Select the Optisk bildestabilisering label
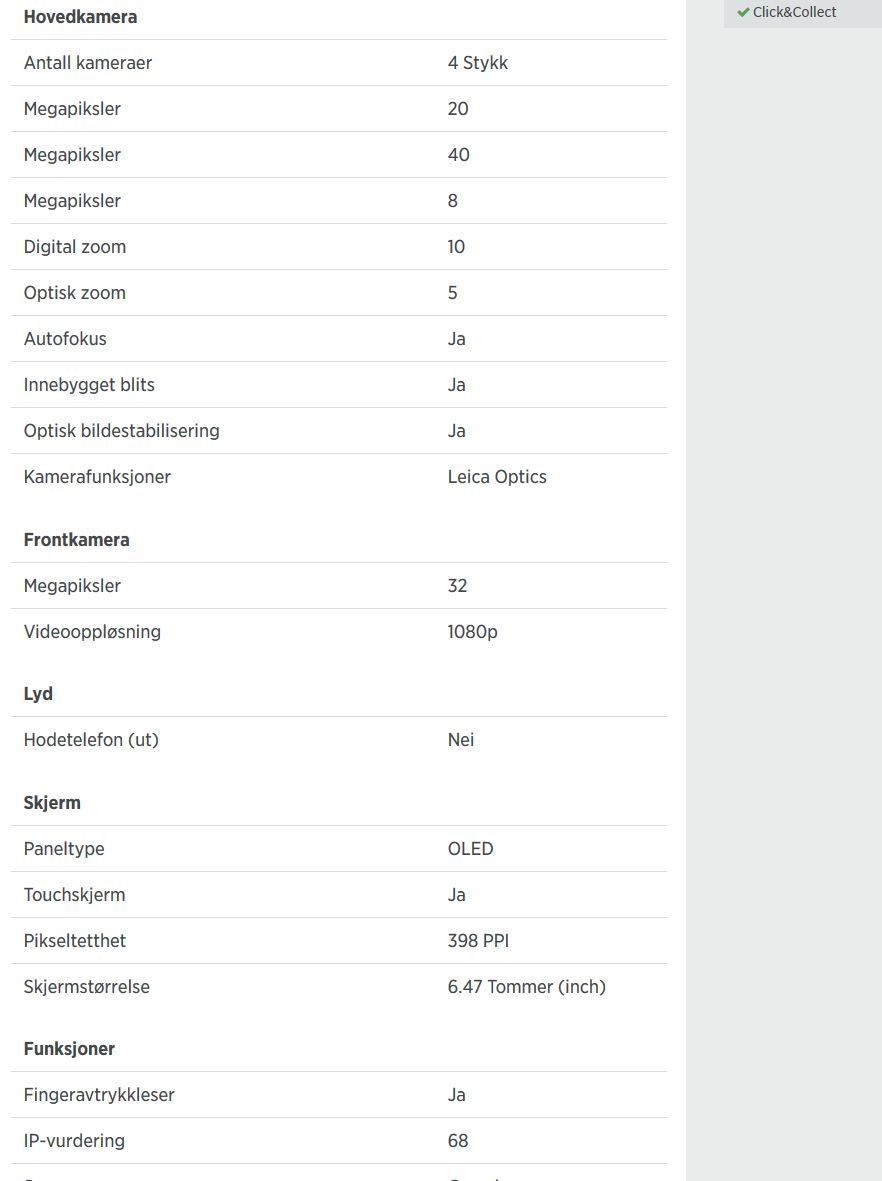The width and height of the screenshot is (882, 1181). [122, 431]
